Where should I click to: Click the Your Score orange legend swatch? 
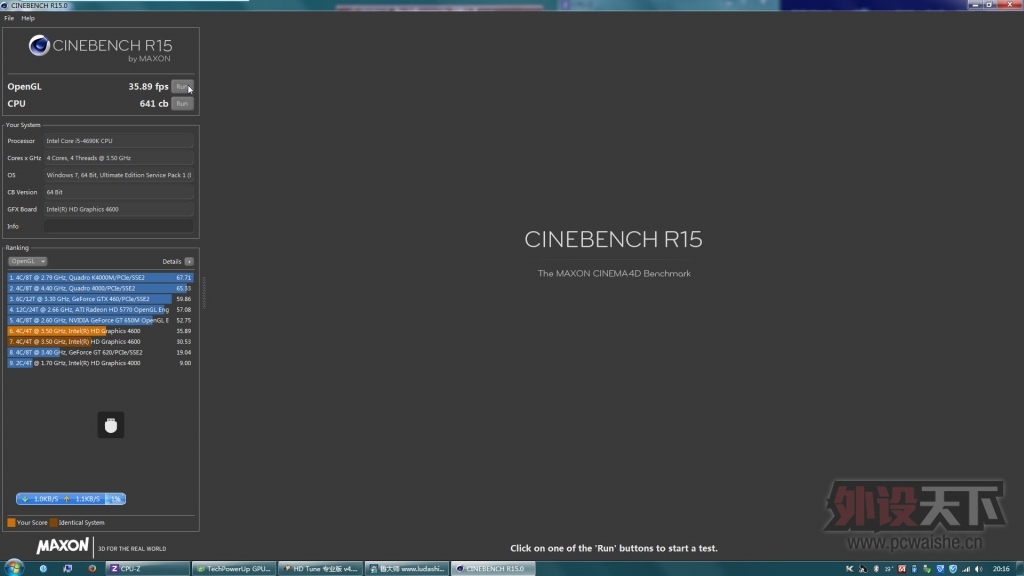[x=11, y=522]
